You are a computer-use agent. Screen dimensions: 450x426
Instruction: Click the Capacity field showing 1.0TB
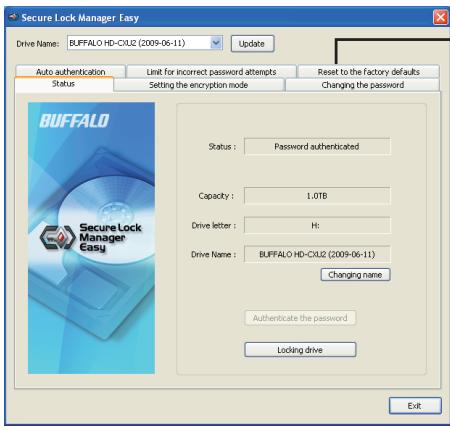coord(317,196)
